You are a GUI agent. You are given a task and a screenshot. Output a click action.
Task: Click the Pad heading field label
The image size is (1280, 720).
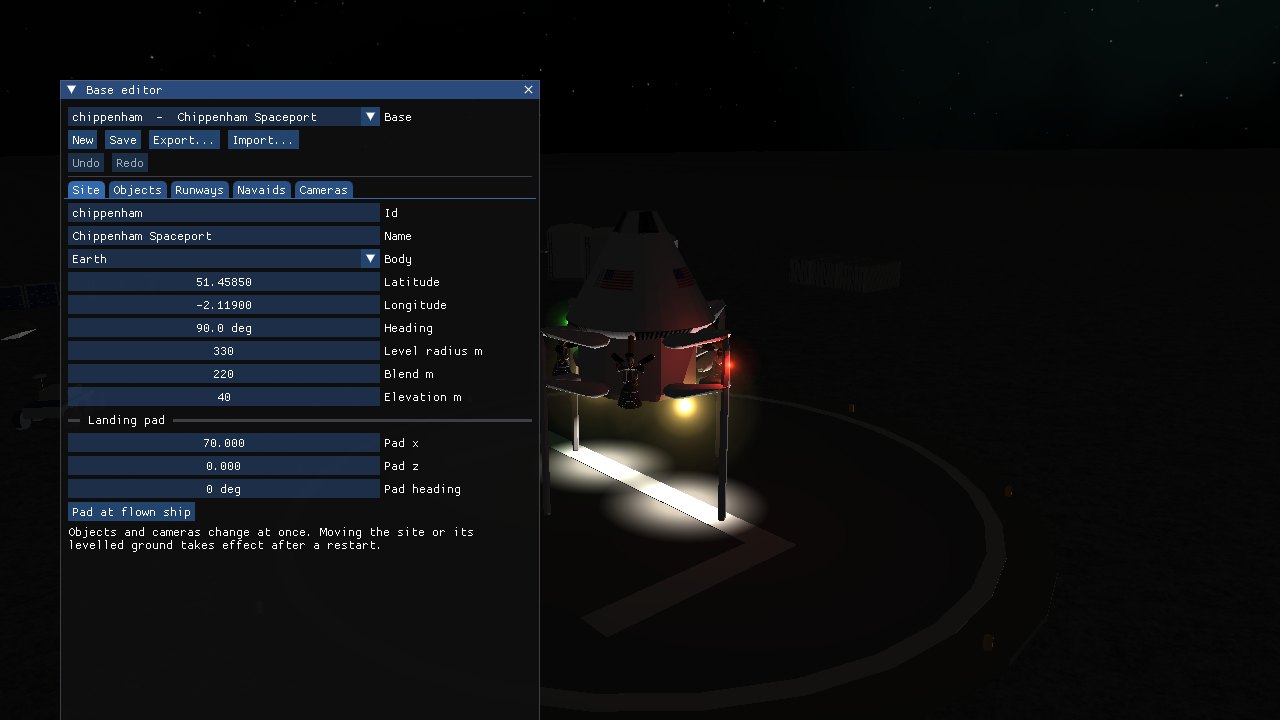coord(423,489)
